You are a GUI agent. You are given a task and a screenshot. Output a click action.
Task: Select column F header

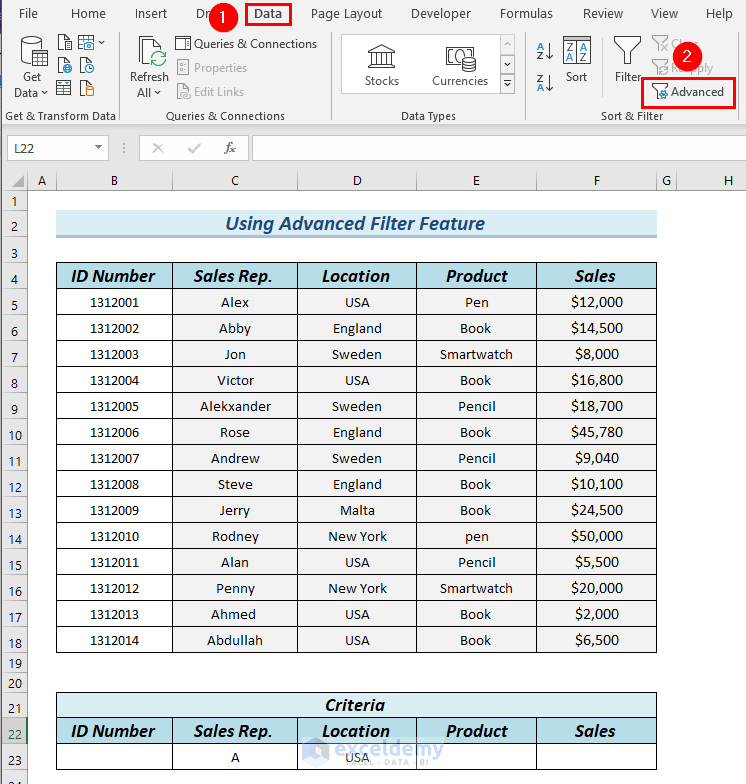pos(596,180)
